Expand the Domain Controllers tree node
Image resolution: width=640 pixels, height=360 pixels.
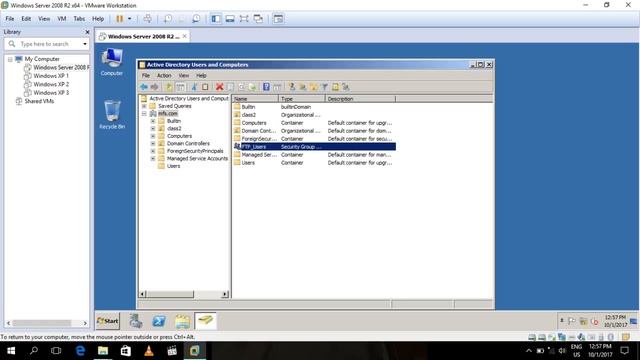pos(153,144)
